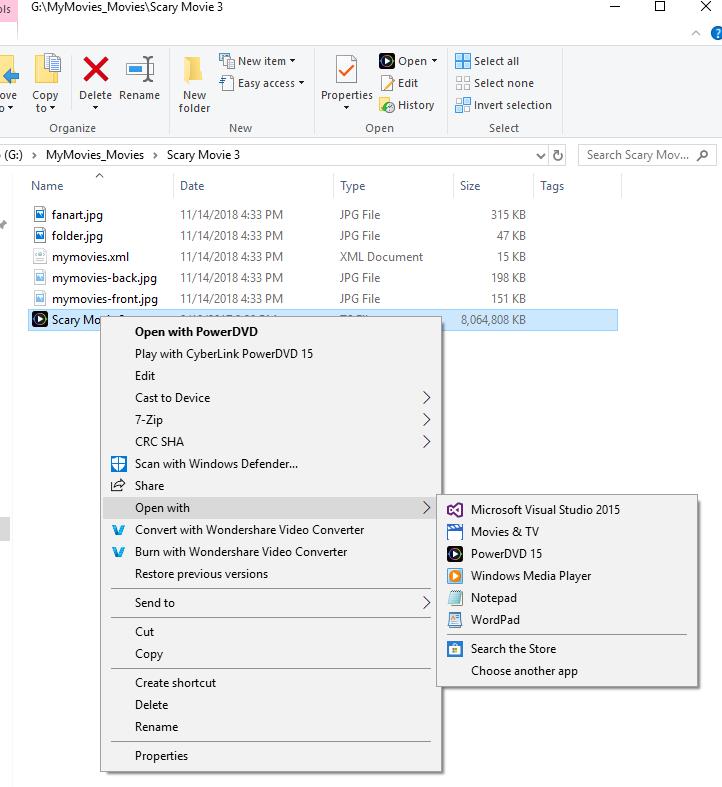Expand the Delete dropdown arrow
This screenshot has width=722, height=787.
pyautogui.click(x=95, y=107)
